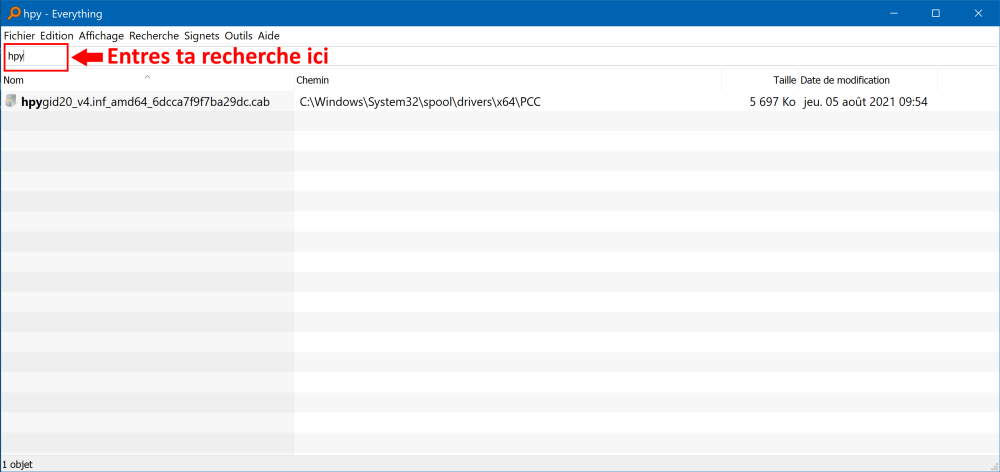
Task: Click the 1 objet status bar text
Action: [x=17, y=464]
